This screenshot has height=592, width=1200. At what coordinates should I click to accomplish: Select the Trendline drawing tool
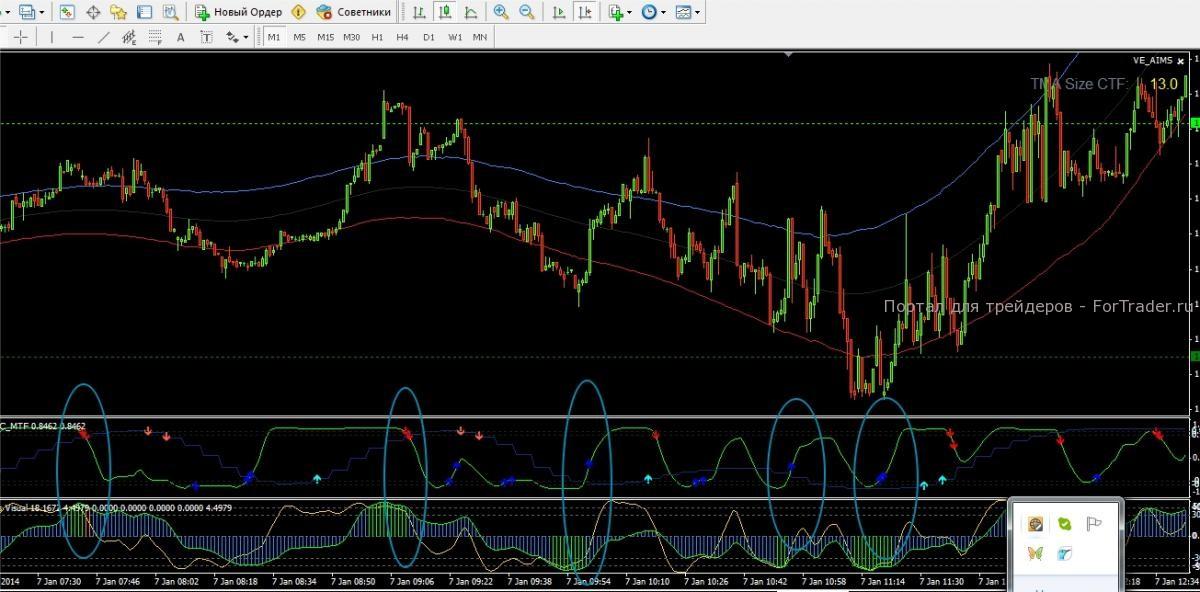click(103, 37)
